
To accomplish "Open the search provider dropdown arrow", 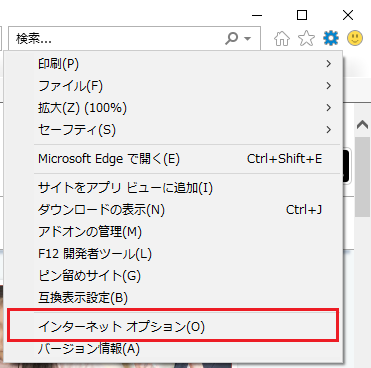I will pyautogui.click(x=247, y=39).
